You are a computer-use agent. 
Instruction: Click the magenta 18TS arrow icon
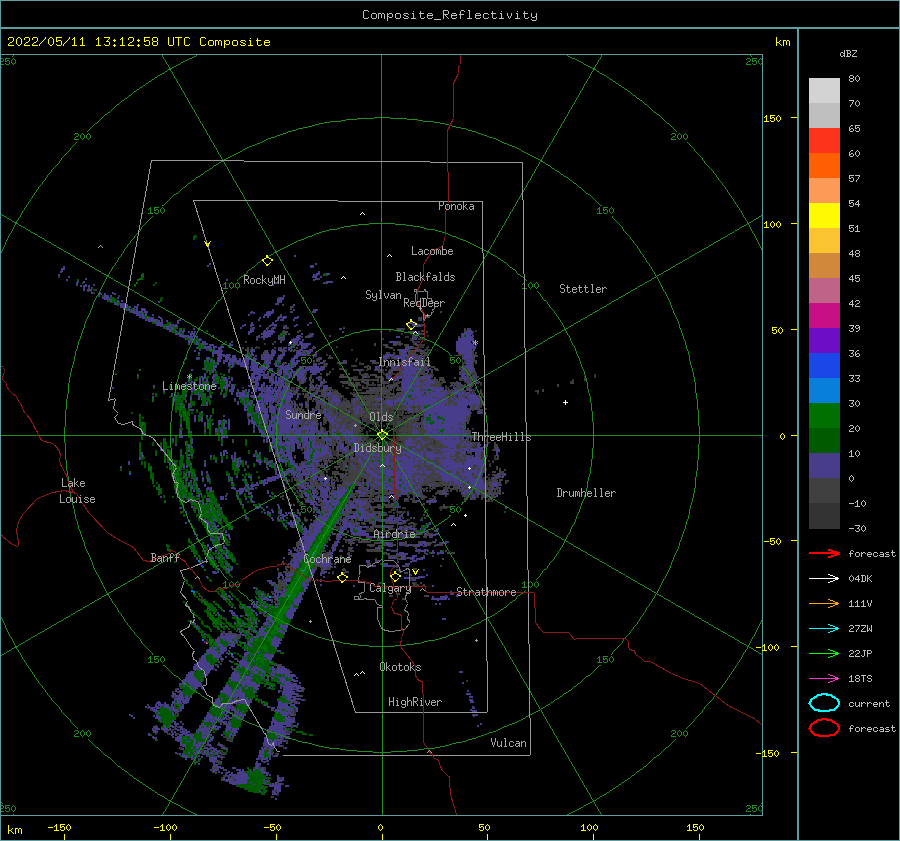[x=824, y=679]
